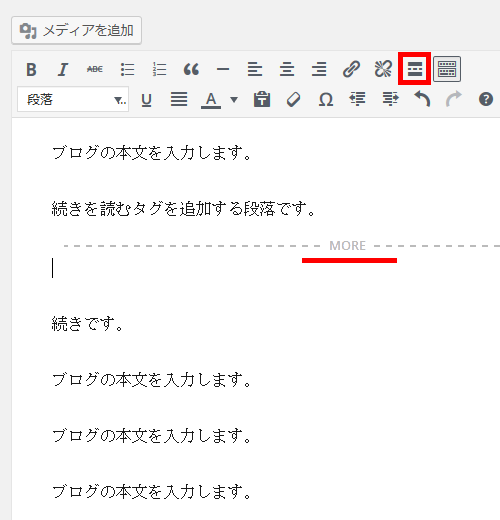The width and height of the screenshot is (500, 520).
Task: Insert a bulleted list
Action: [x=127, y=70]
